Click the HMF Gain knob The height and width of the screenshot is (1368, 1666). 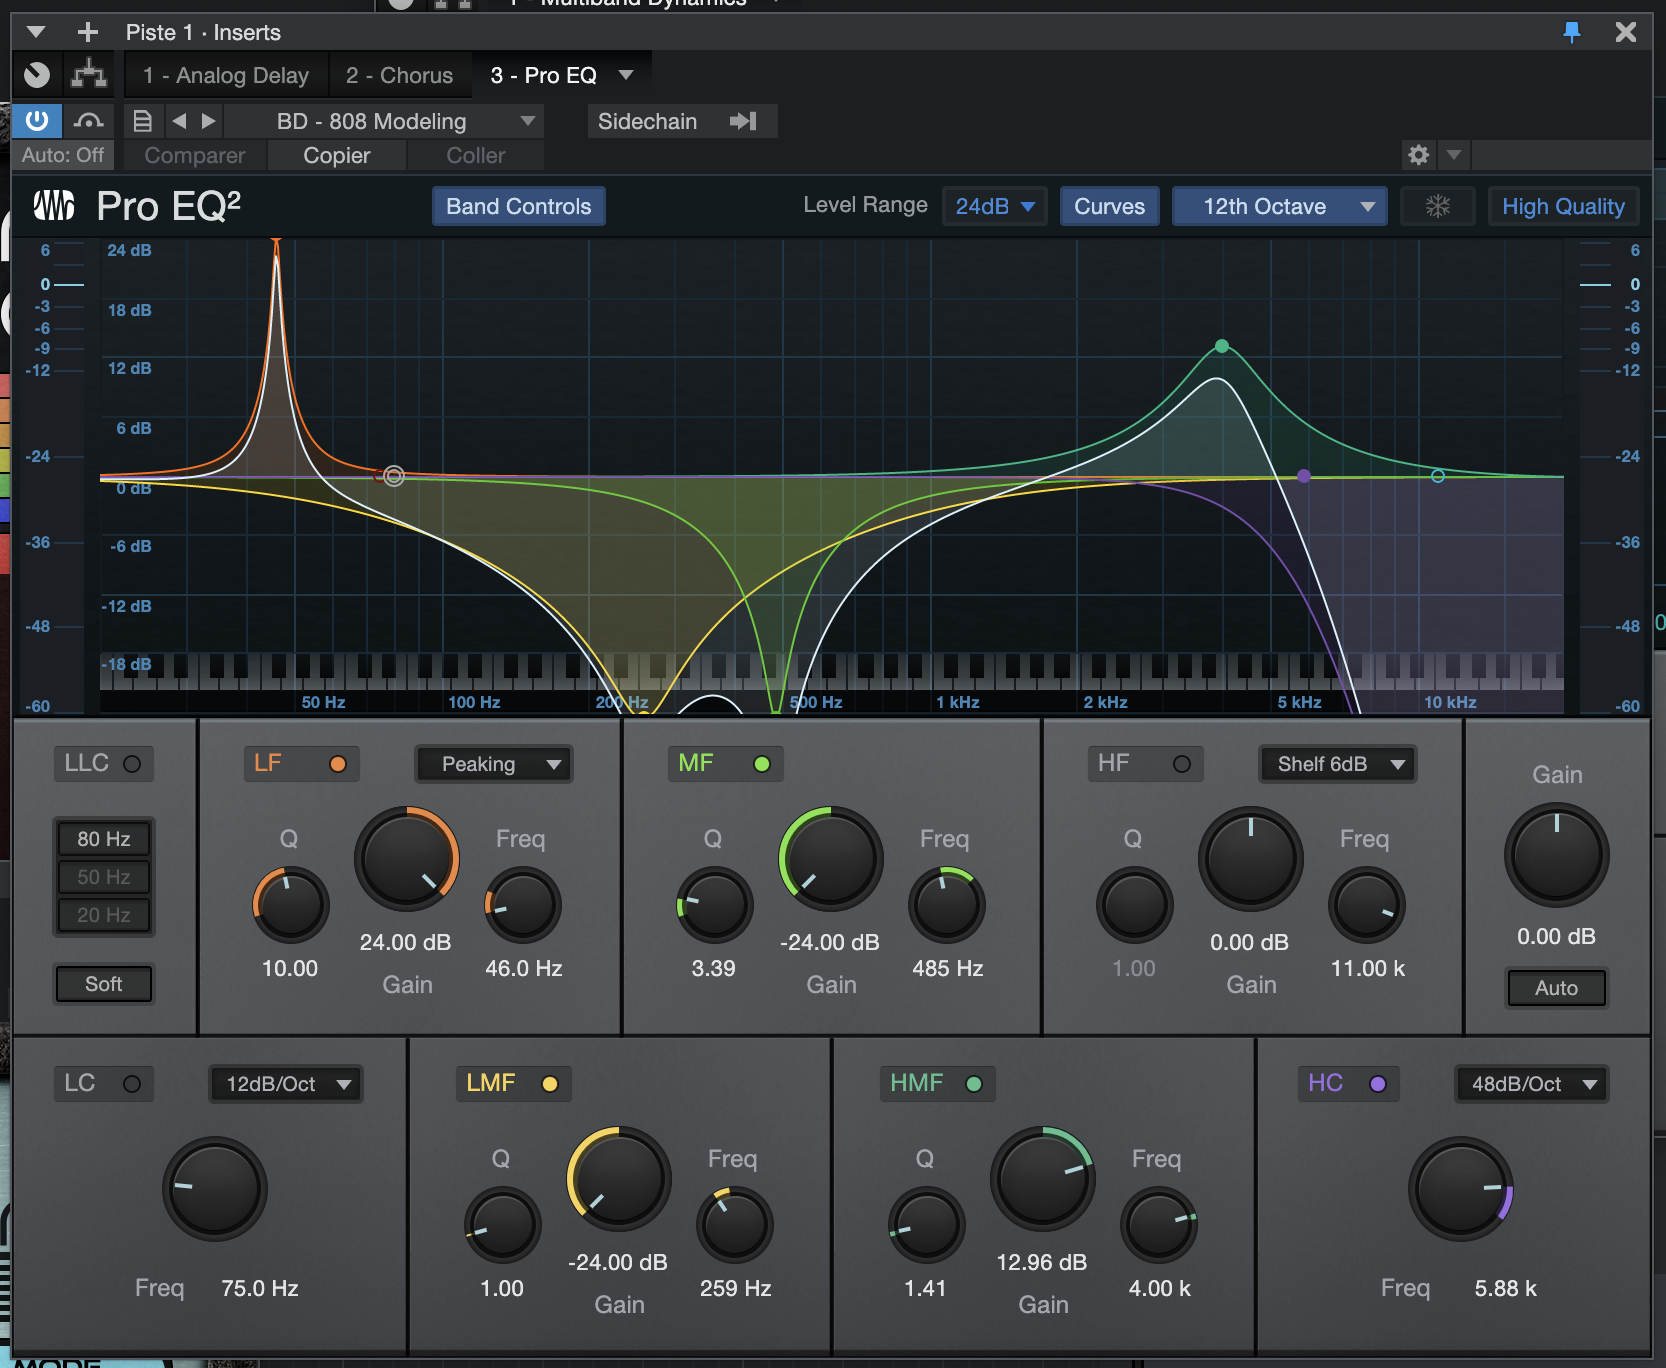click(x=1042, y=1178)
